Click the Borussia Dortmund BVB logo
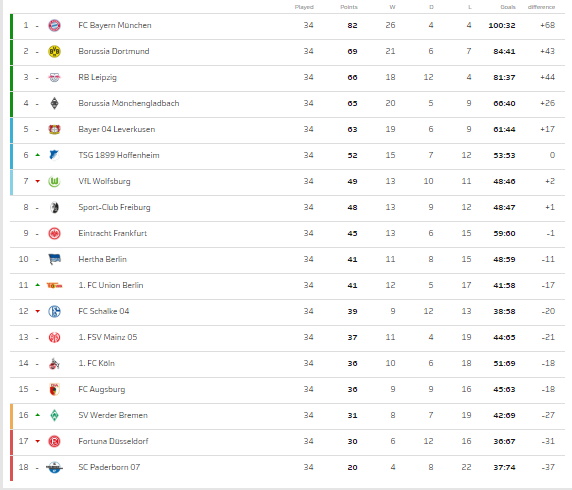Screen dimensions: 572x490 [x=54, y=51]
